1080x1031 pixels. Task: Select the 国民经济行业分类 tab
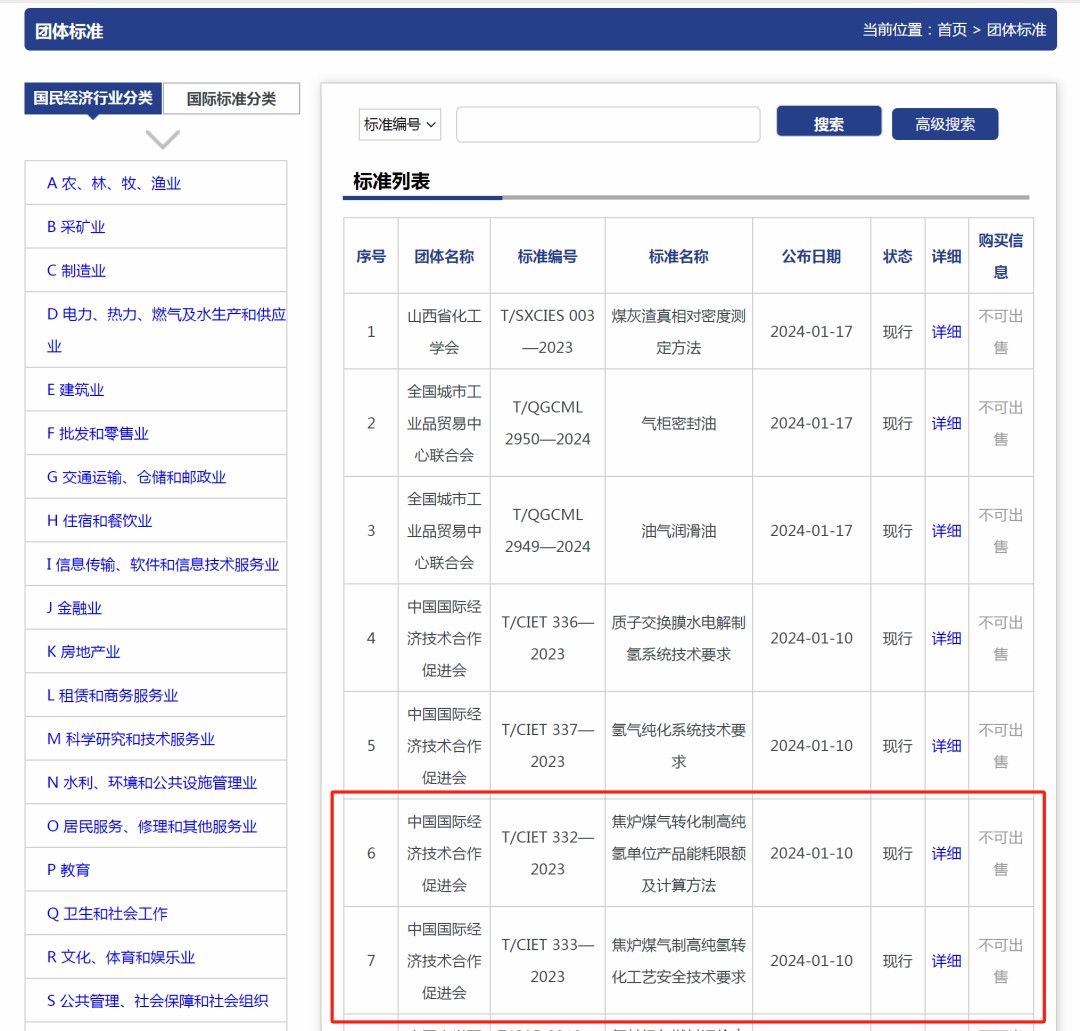coord(93,98)
